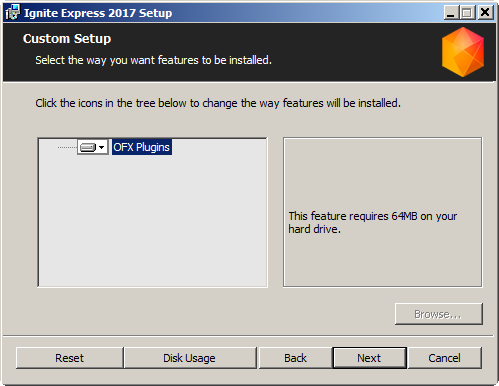Click the Reset button
The width and height of the screenshot is (499, 386).
69,358
